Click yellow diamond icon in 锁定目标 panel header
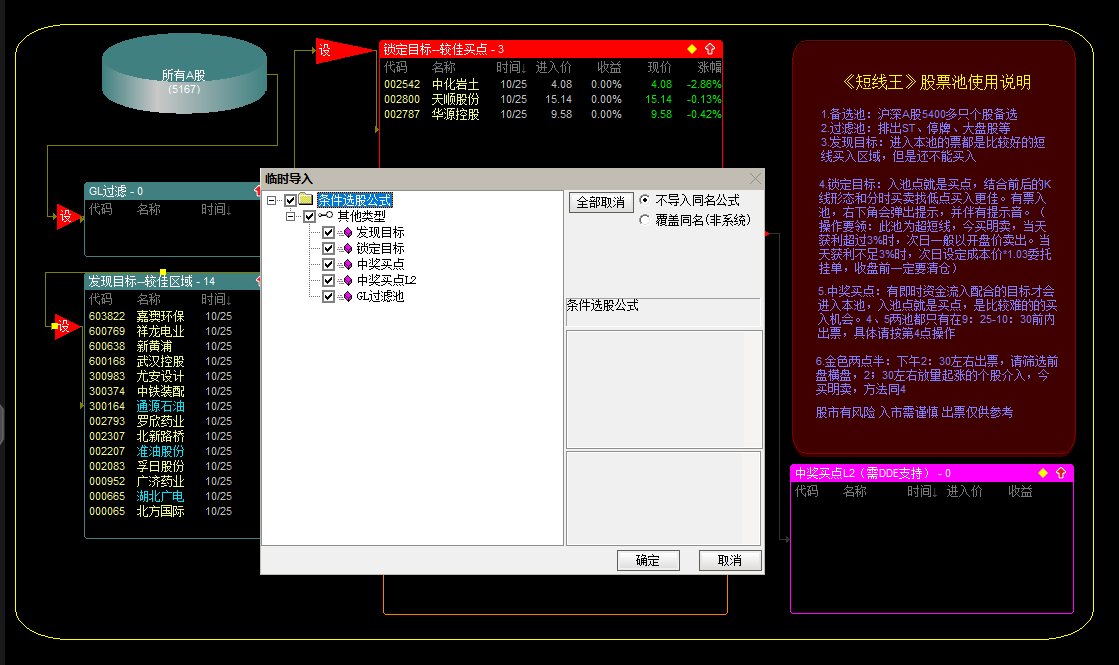Image resolution: width=1119 pixels, height=665 pixels. [692, 49]
